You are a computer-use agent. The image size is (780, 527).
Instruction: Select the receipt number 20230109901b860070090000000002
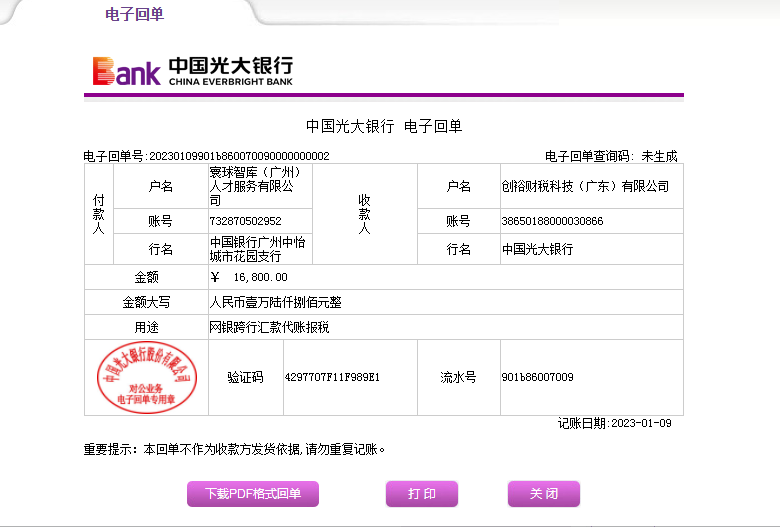coord(239,156)
